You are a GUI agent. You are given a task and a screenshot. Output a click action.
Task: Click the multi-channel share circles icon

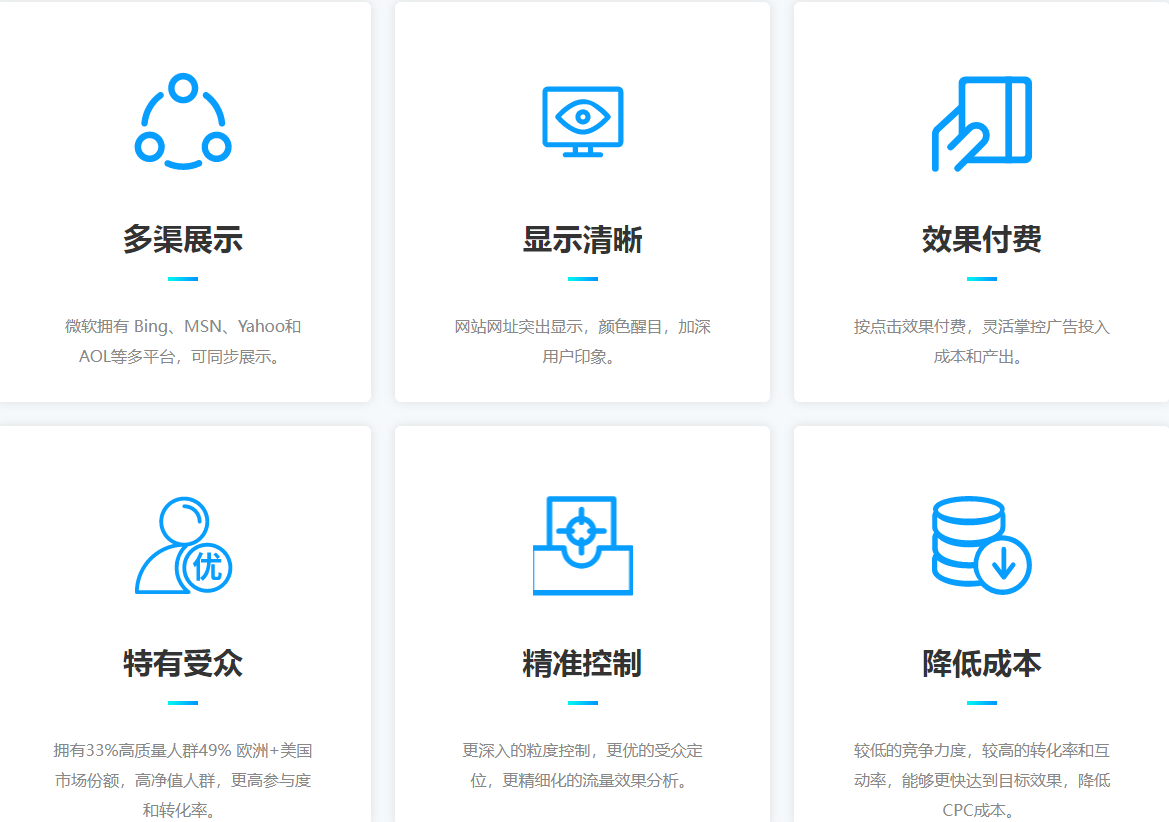[x=183, y=121]
